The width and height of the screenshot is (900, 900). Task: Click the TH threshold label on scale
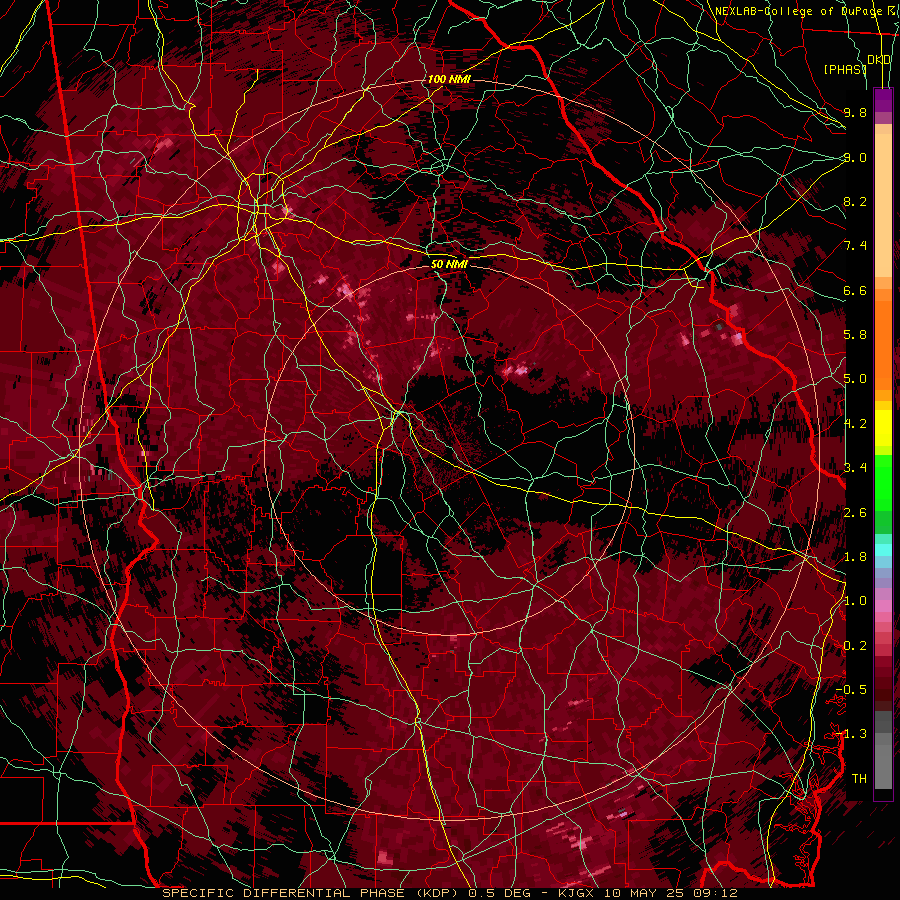click(x=859, y=779)
